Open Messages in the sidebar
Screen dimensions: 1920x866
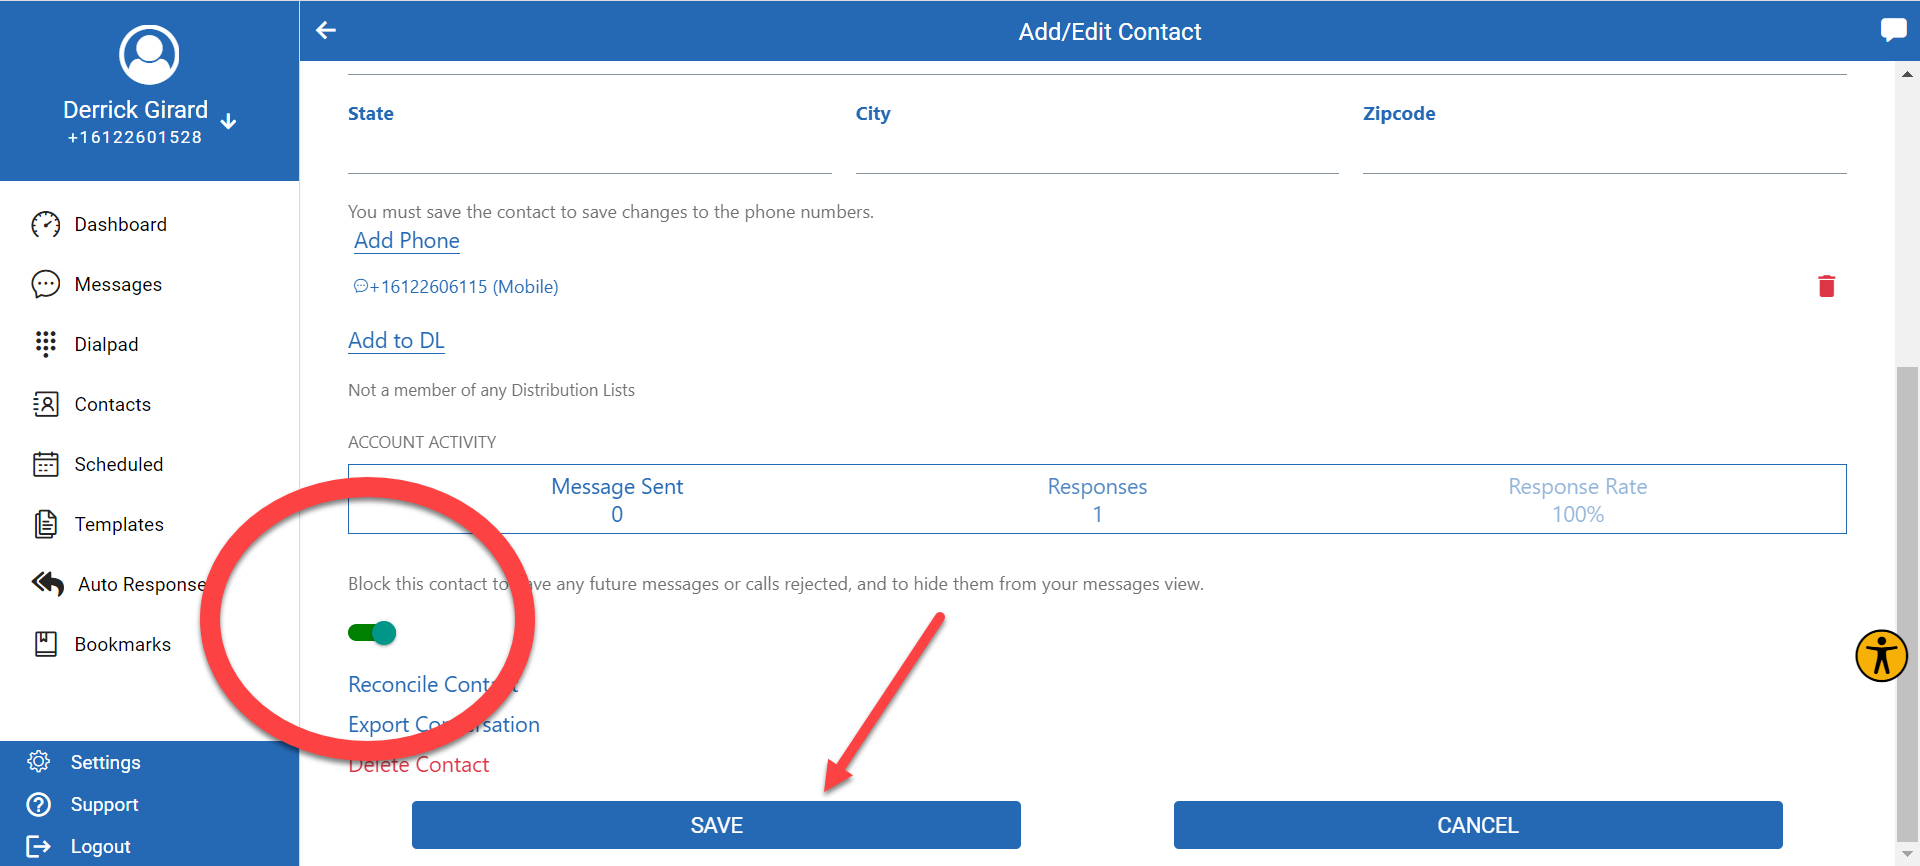pyautogui.click(x=118, y=285)
